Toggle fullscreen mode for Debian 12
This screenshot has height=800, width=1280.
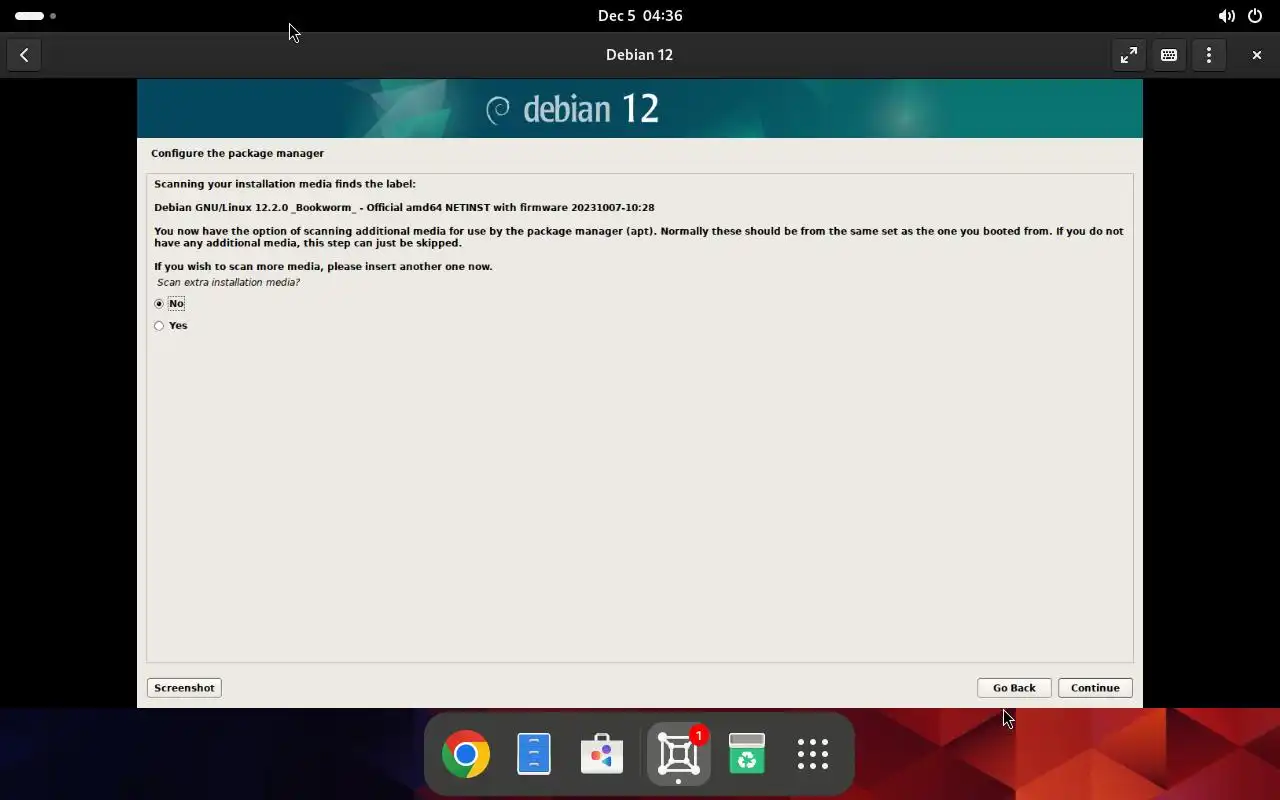(x=1128, y=55)
